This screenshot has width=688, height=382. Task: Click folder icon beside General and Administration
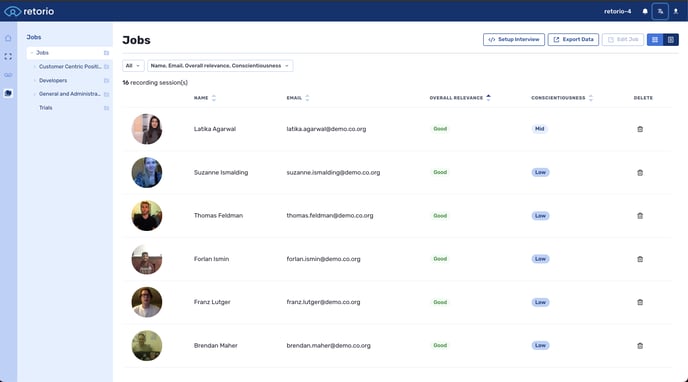106,94
